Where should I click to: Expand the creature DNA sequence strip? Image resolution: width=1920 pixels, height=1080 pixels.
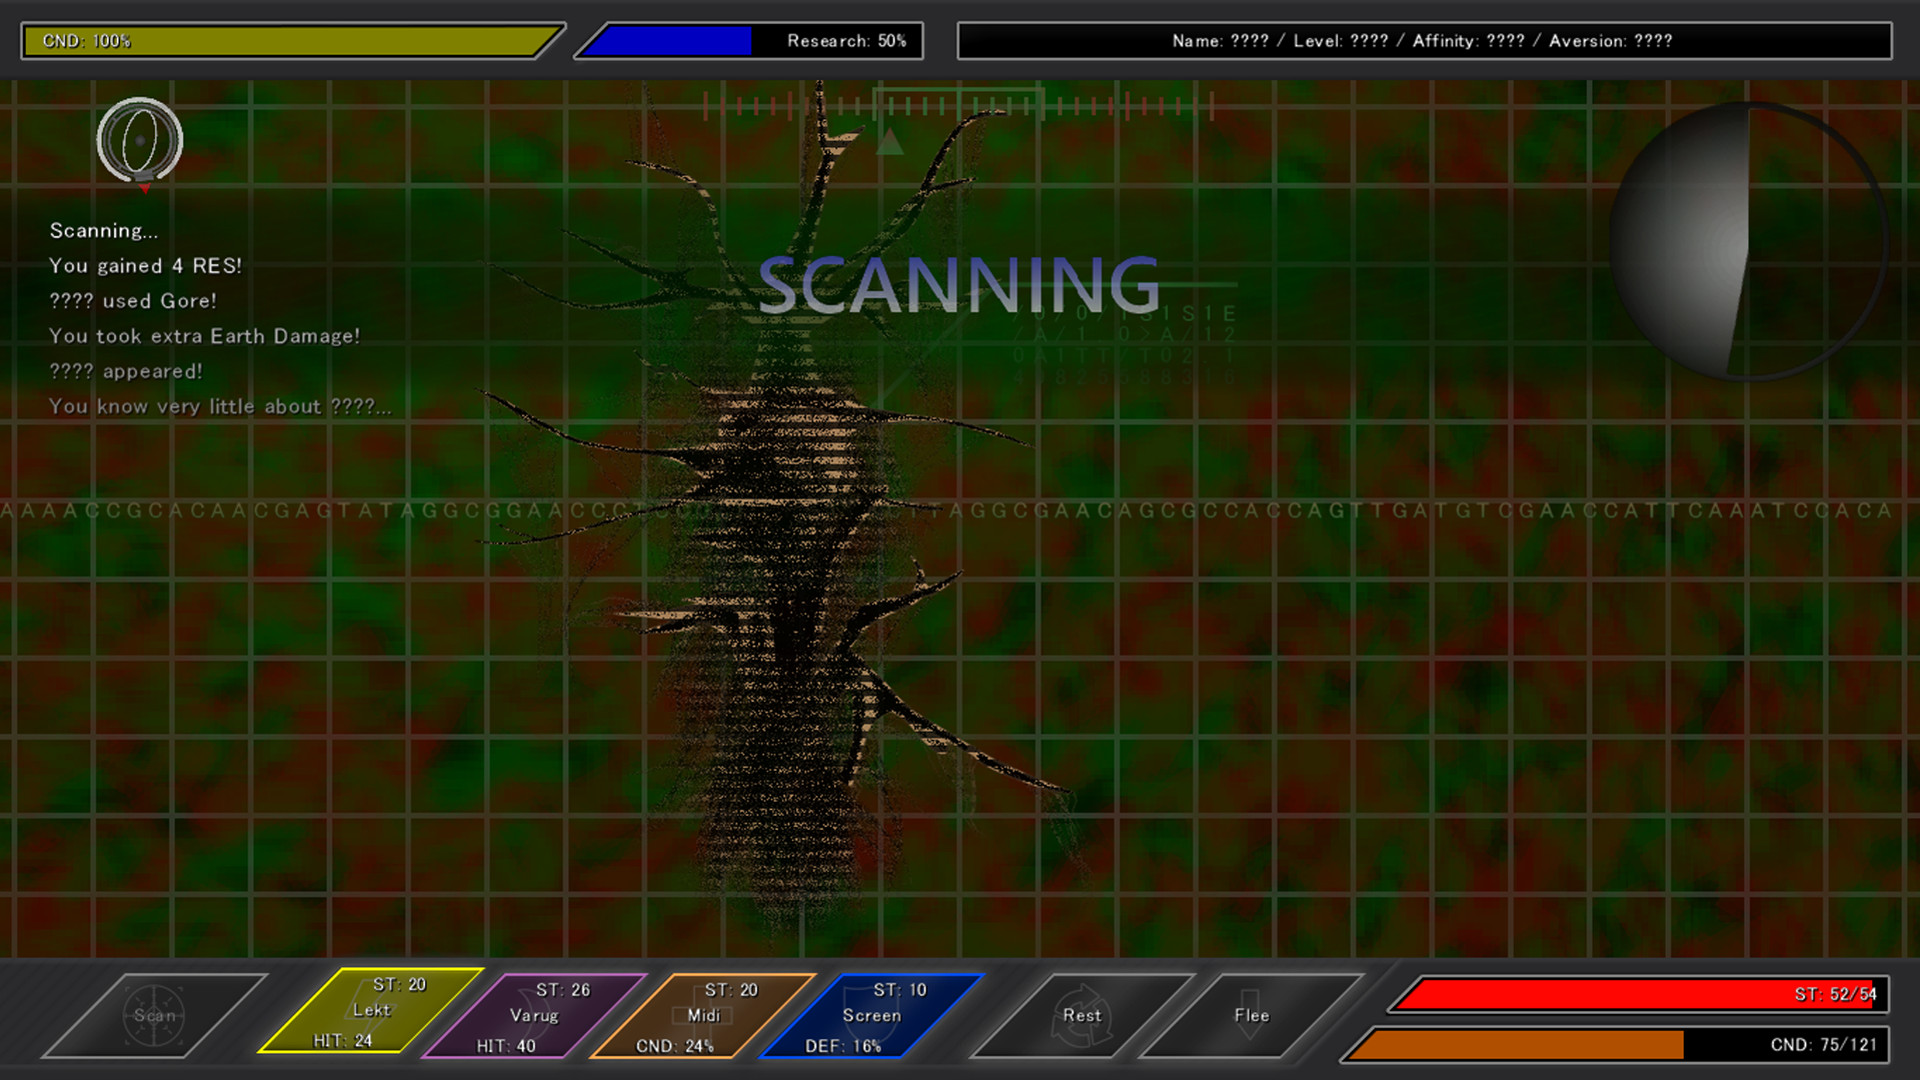click(x=960, y=510)
